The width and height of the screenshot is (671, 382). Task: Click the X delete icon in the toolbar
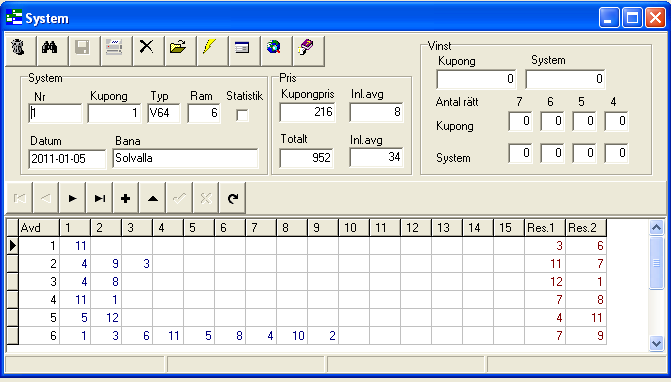point(148,50)
